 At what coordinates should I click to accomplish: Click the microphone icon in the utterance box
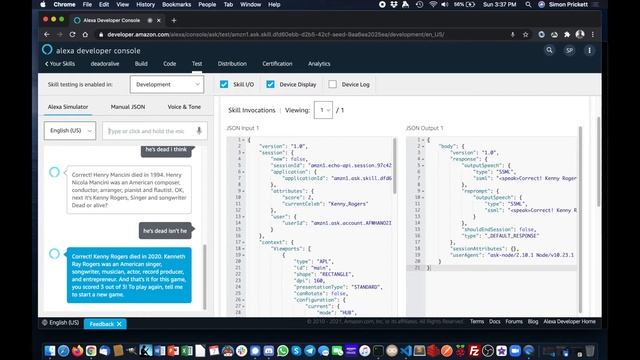[199, 131]
